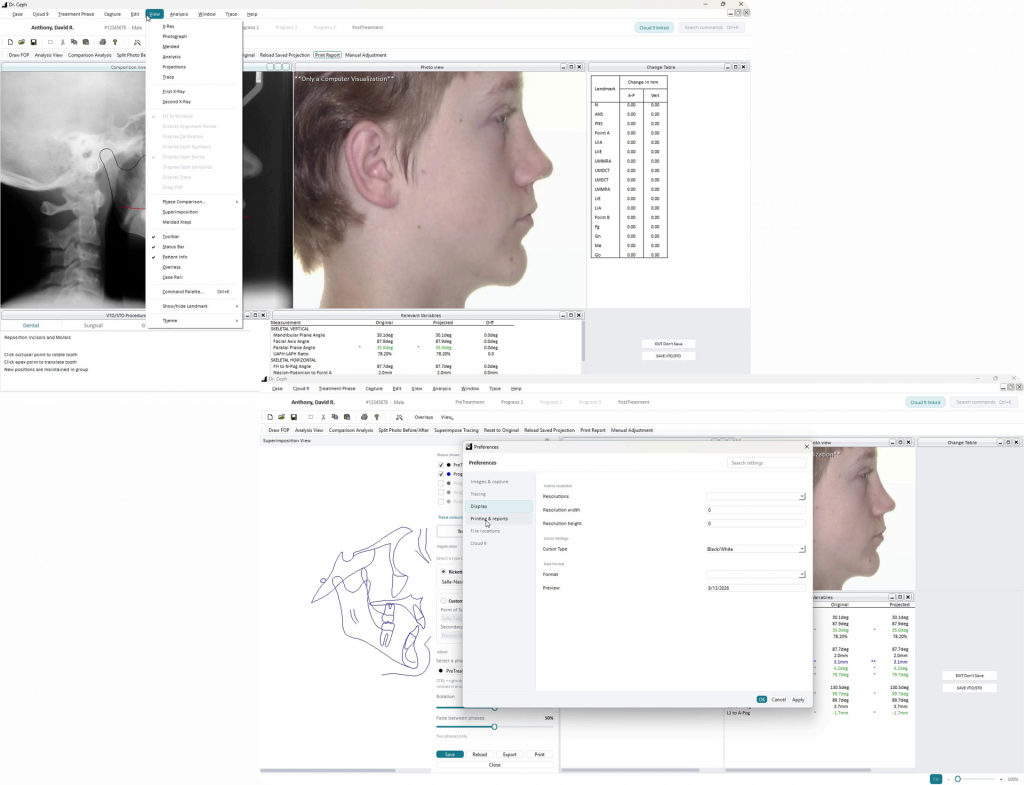Click Print Report button in top window

pos(327,55)
